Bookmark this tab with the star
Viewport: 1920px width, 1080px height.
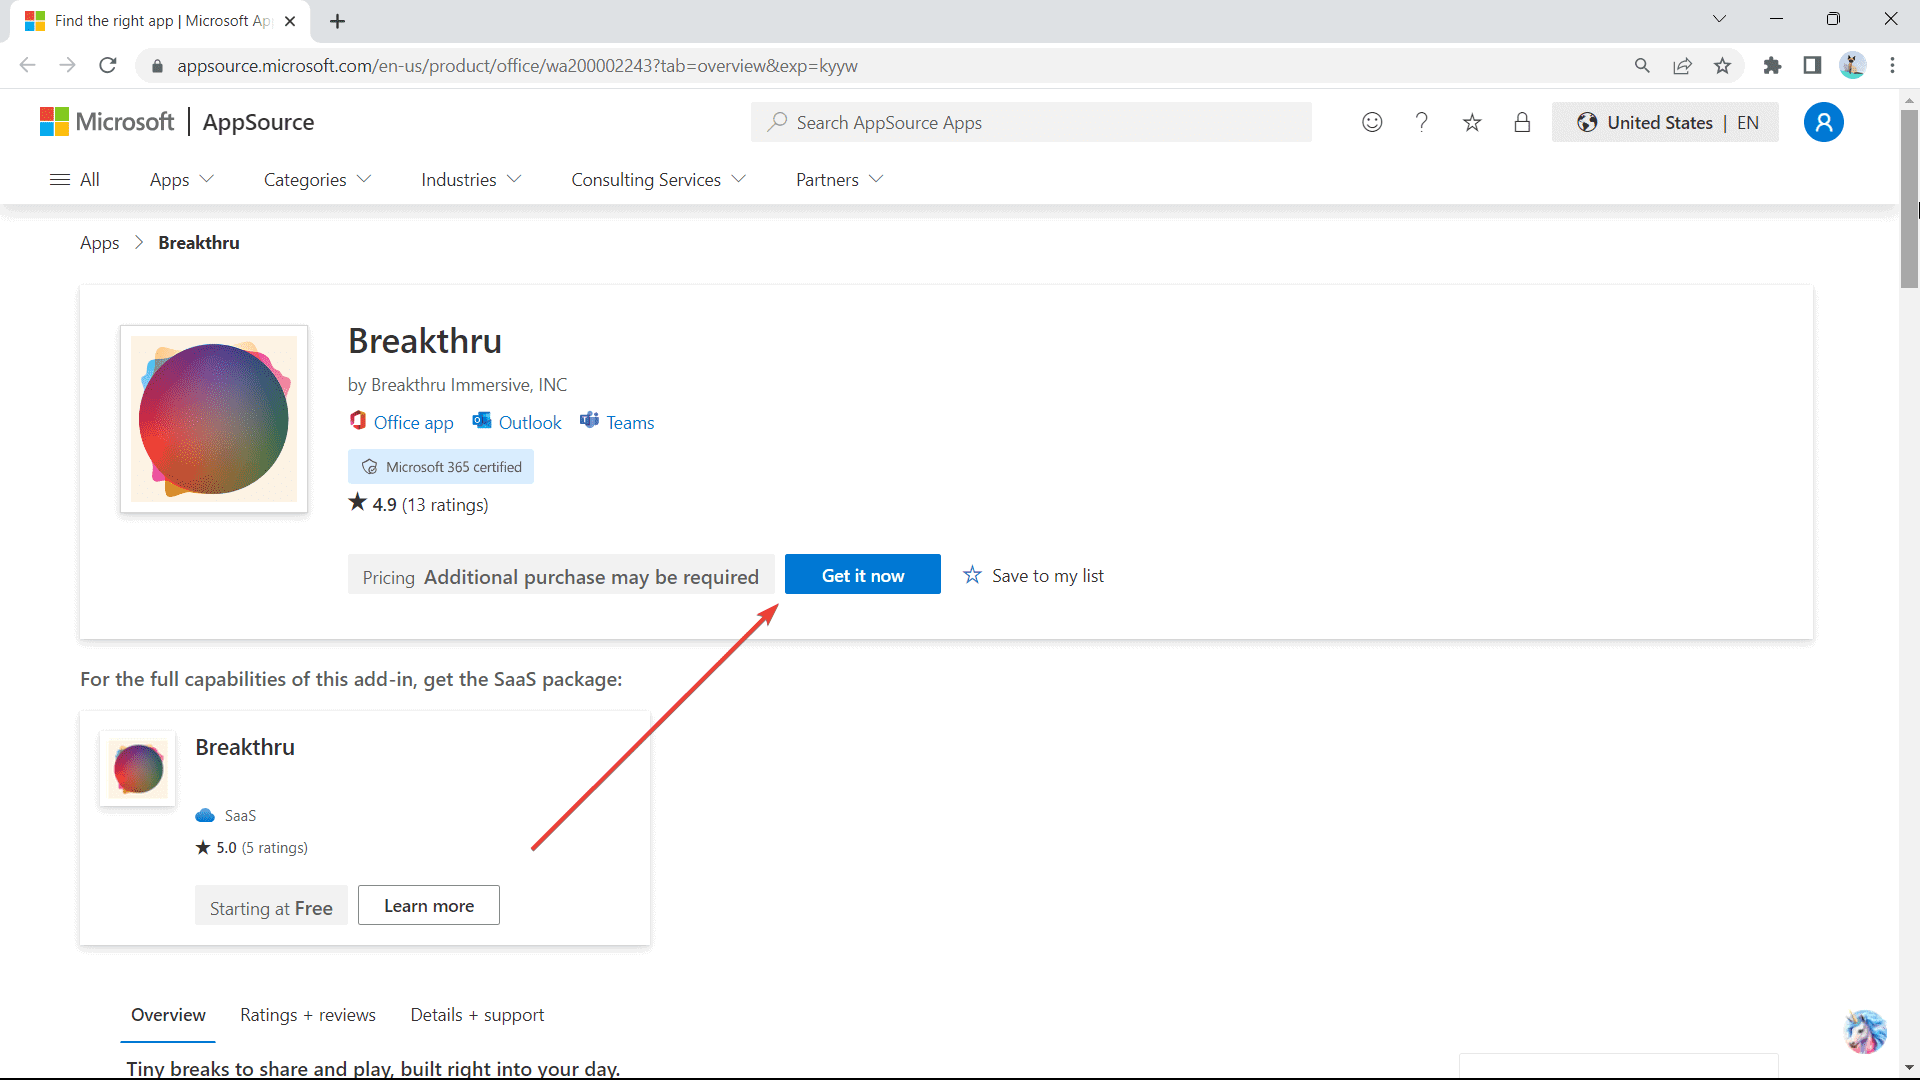1722,65
